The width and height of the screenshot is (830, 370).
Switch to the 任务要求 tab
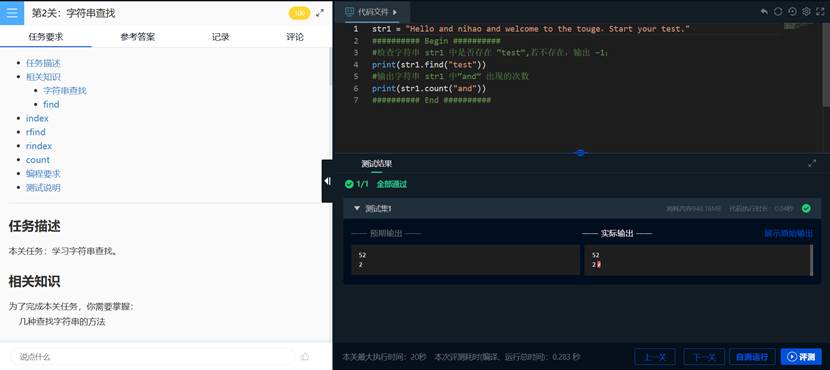point(46,37)
